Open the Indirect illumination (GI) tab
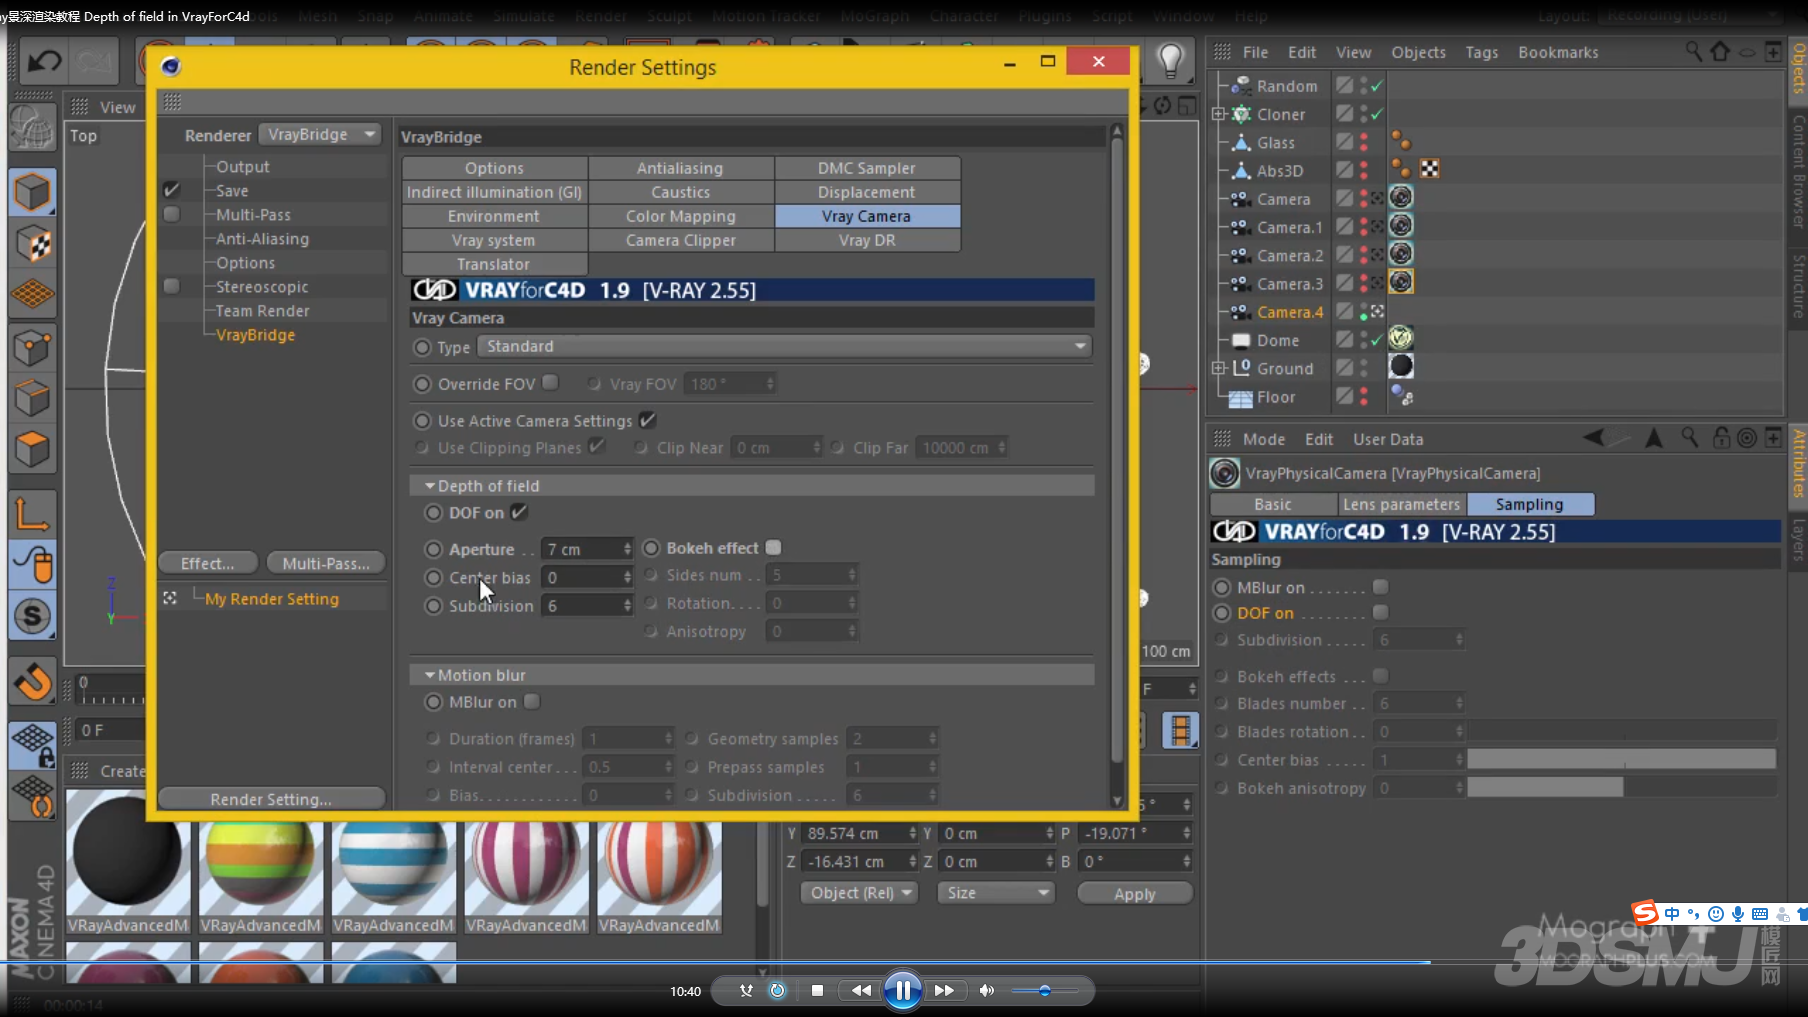 coord(494,192)
